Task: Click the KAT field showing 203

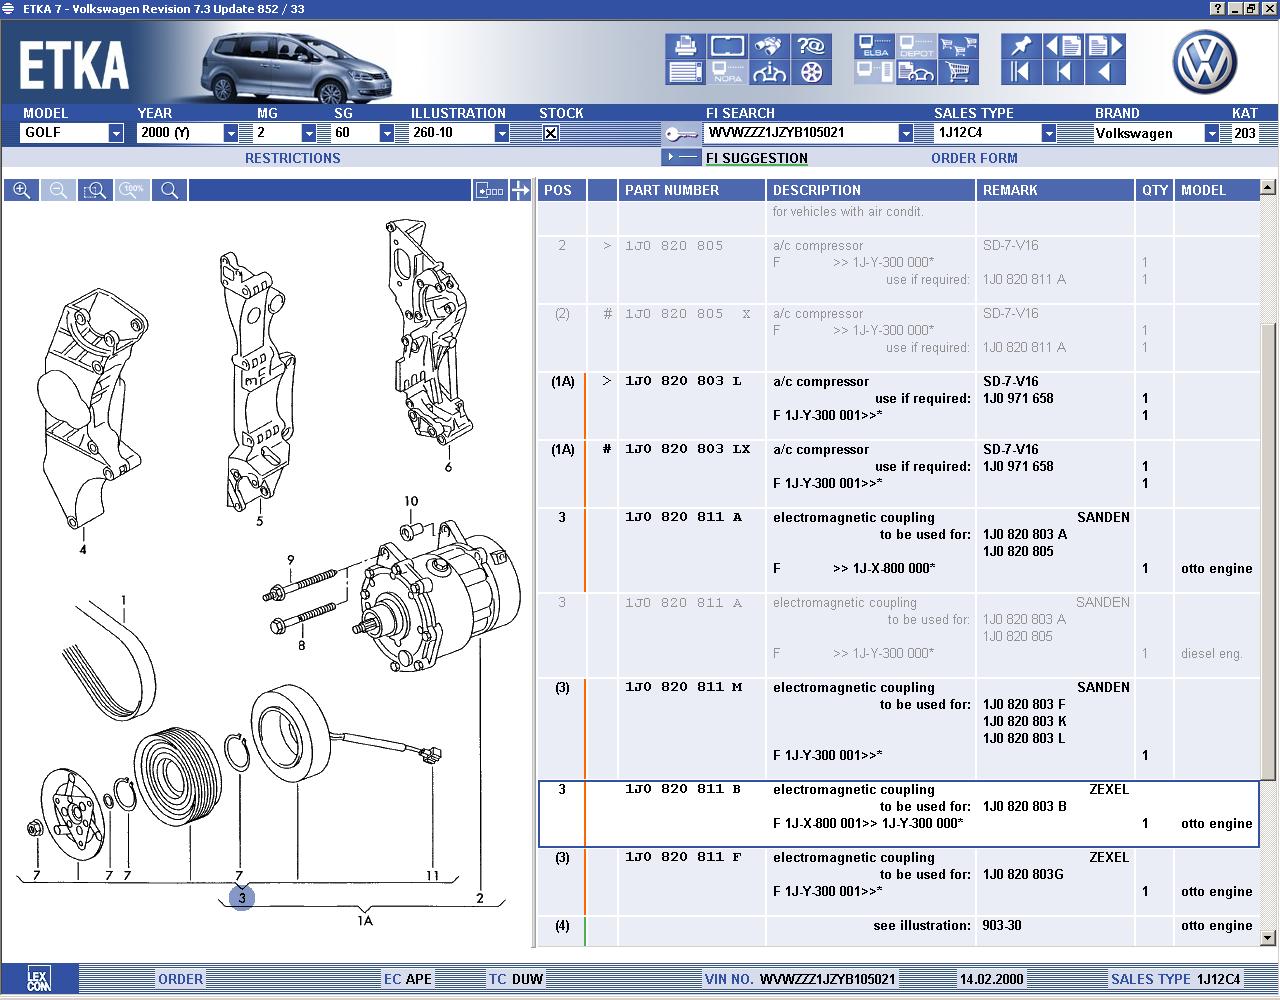Action: tap(1244, 133)
